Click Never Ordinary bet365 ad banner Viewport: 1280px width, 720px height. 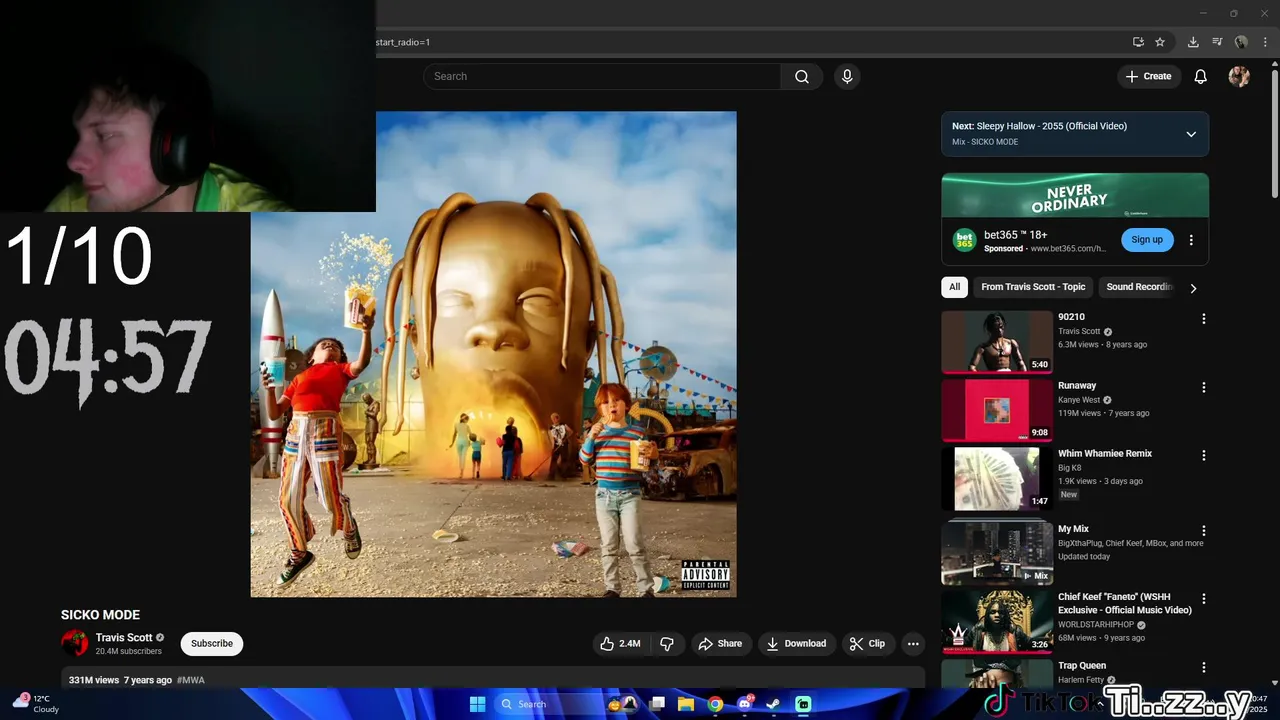[1075, 195]
